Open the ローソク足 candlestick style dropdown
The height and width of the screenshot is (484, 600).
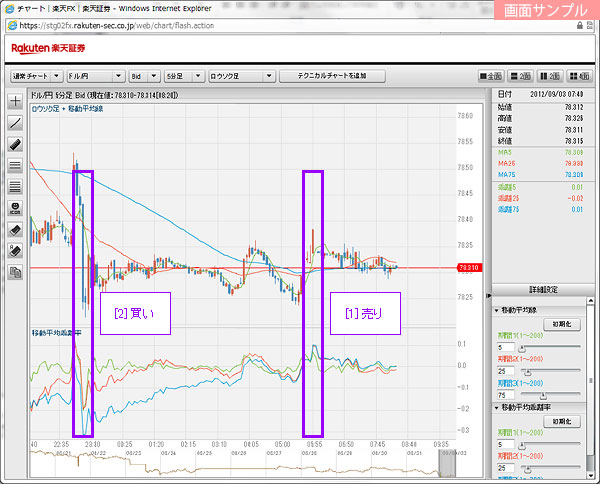click(x=241, y=76)
